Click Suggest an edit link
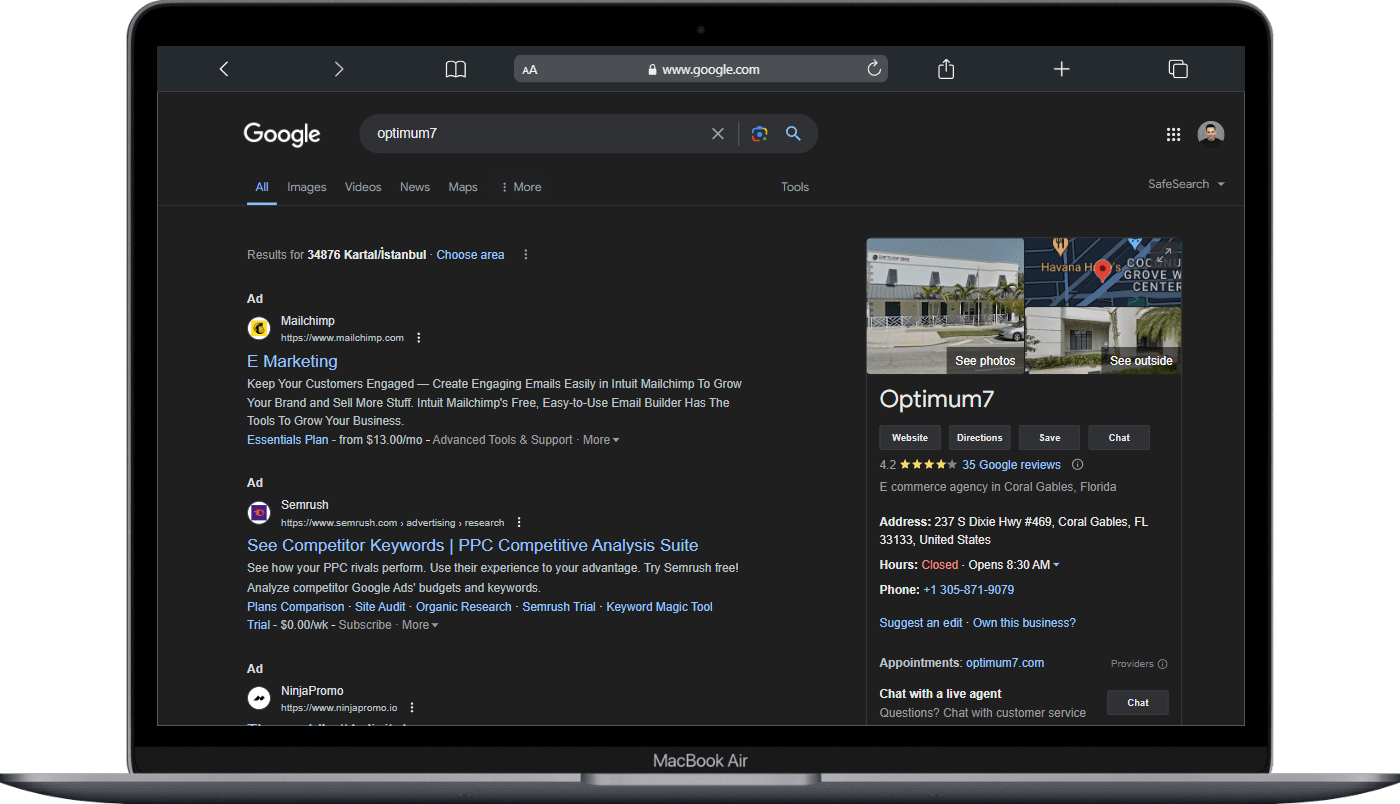The image size is (1400, 804). (x=921, y=623)
